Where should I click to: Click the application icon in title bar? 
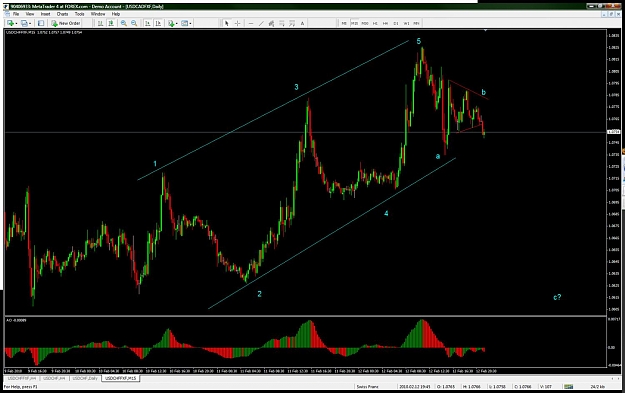coord(6,6)
